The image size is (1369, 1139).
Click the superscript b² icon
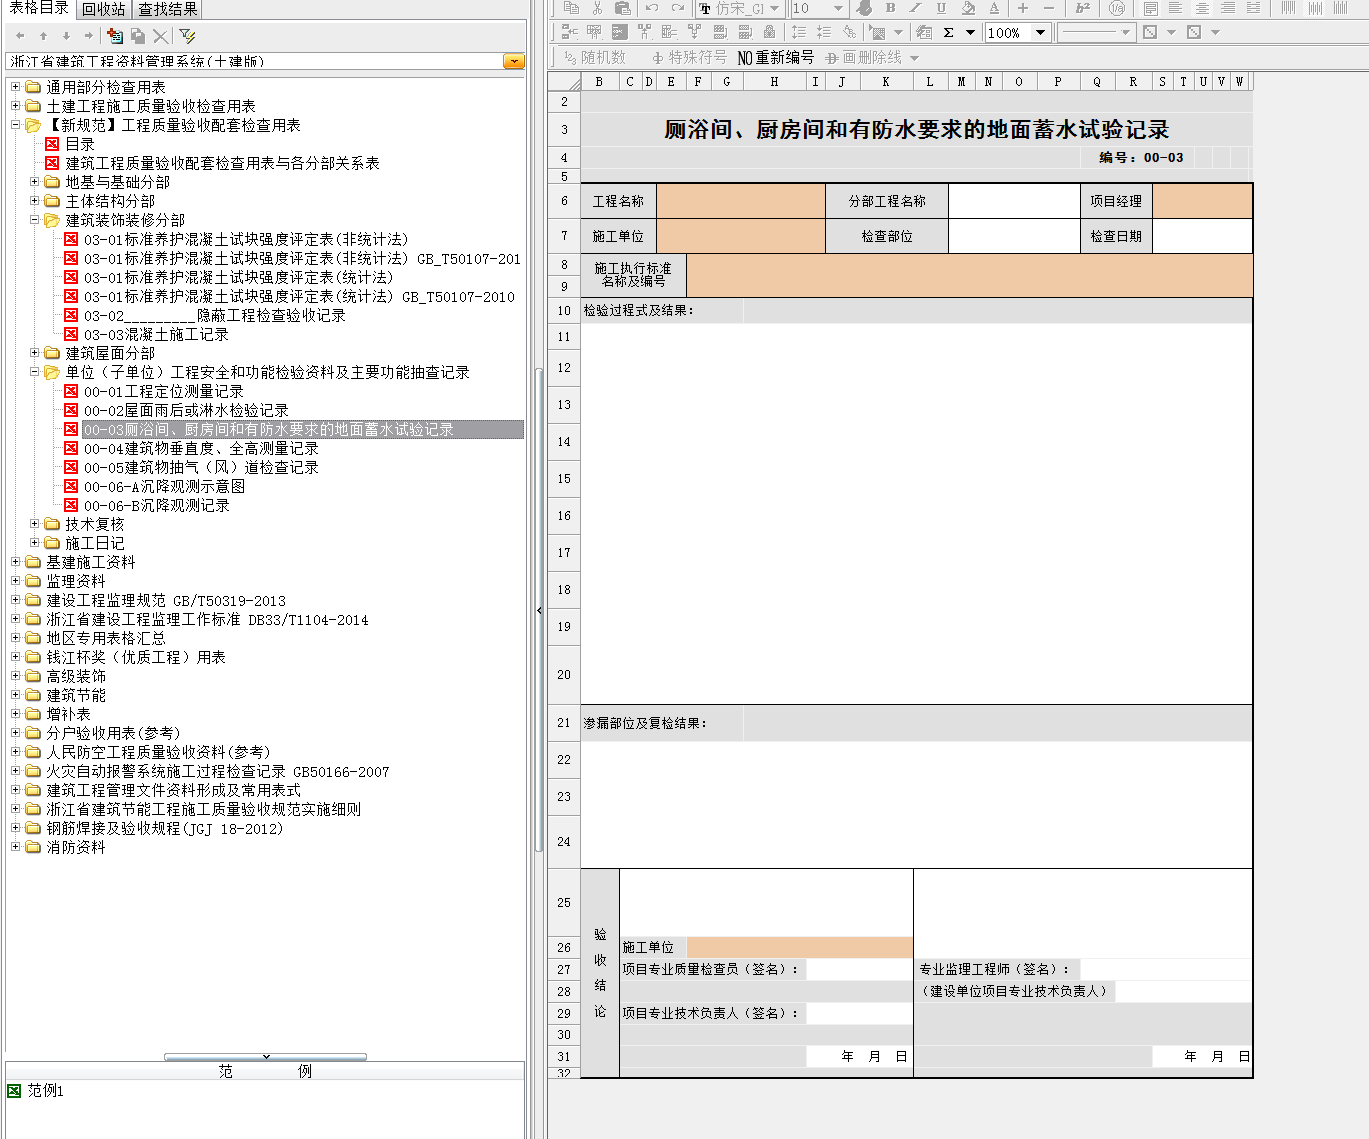click(1083, 7)
